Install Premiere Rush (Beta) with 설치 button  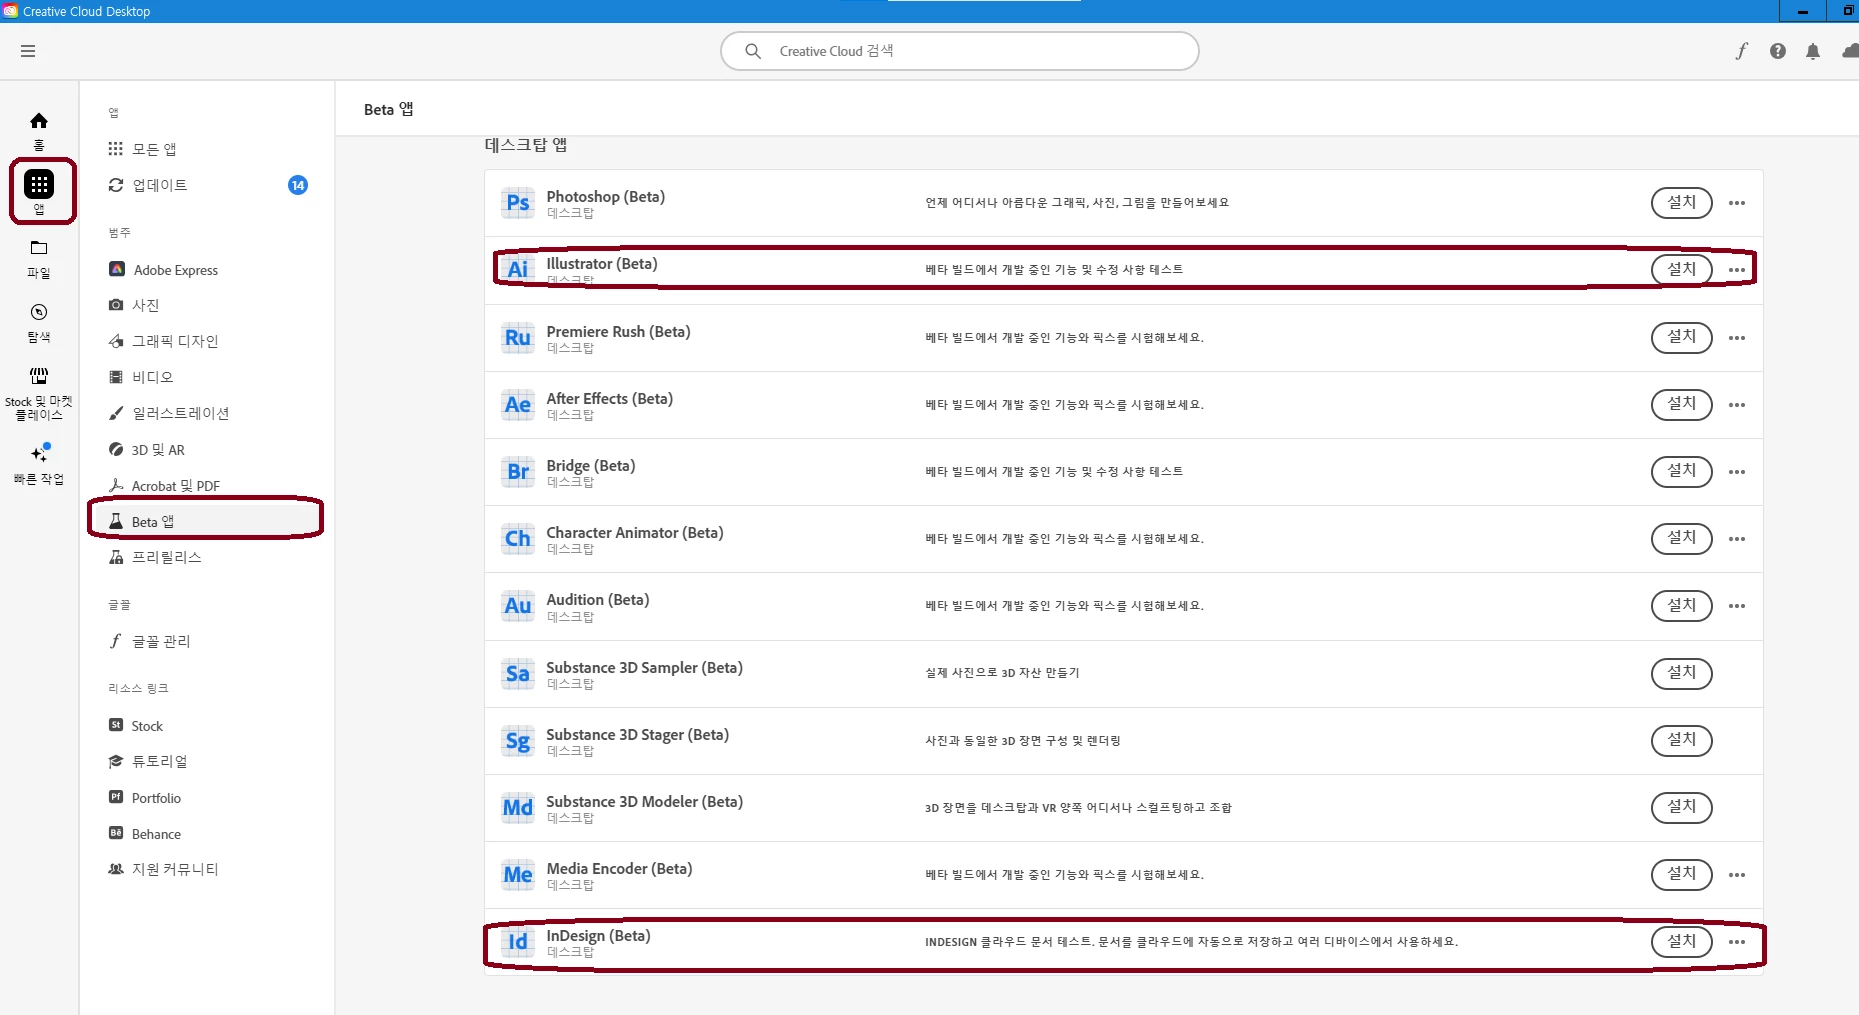coord(1681,338)
